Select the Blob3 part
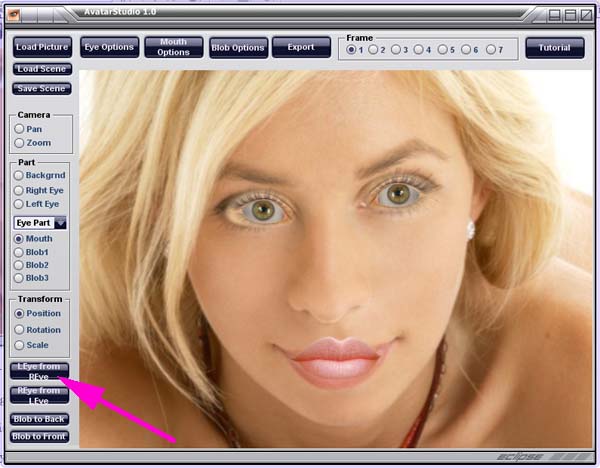Viewport: 600px width, 468px height. pyautogui.click(x=18, y=278)
